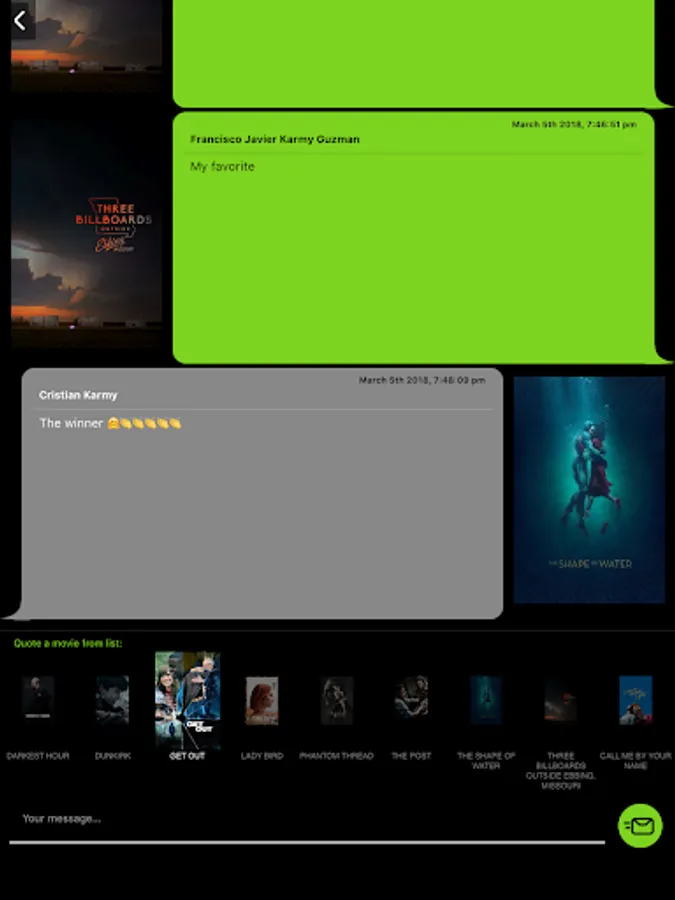Choose The Shape of Water thumbnail in list
Screen dimensions: 675x900
click(486, 700)
